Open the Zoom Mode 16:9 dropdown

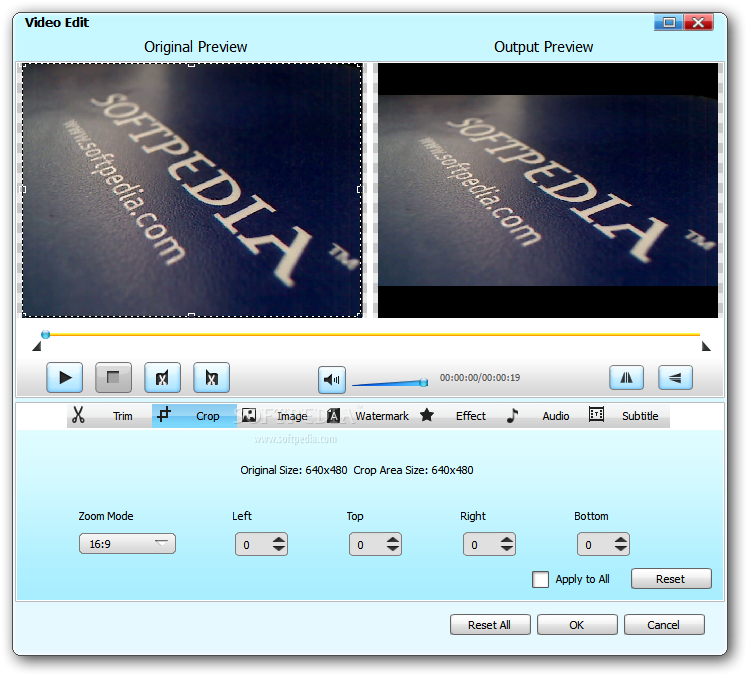pyautogui.click(x=127, y=544)
